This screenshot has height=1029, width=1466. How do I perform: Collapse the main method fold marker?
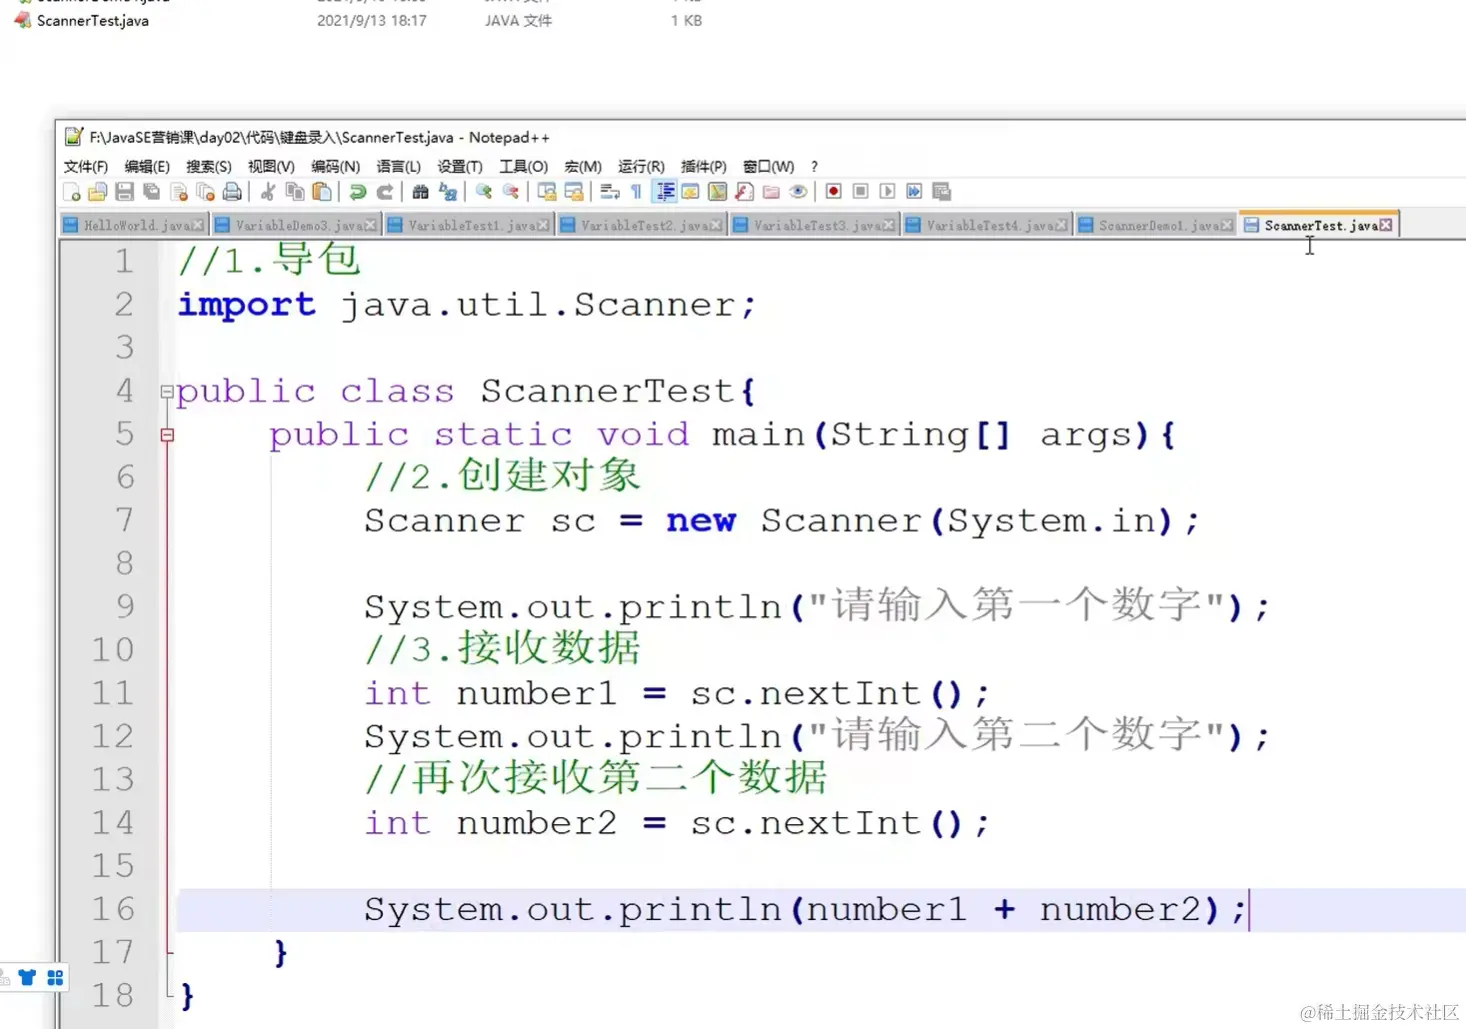(167, 435)
